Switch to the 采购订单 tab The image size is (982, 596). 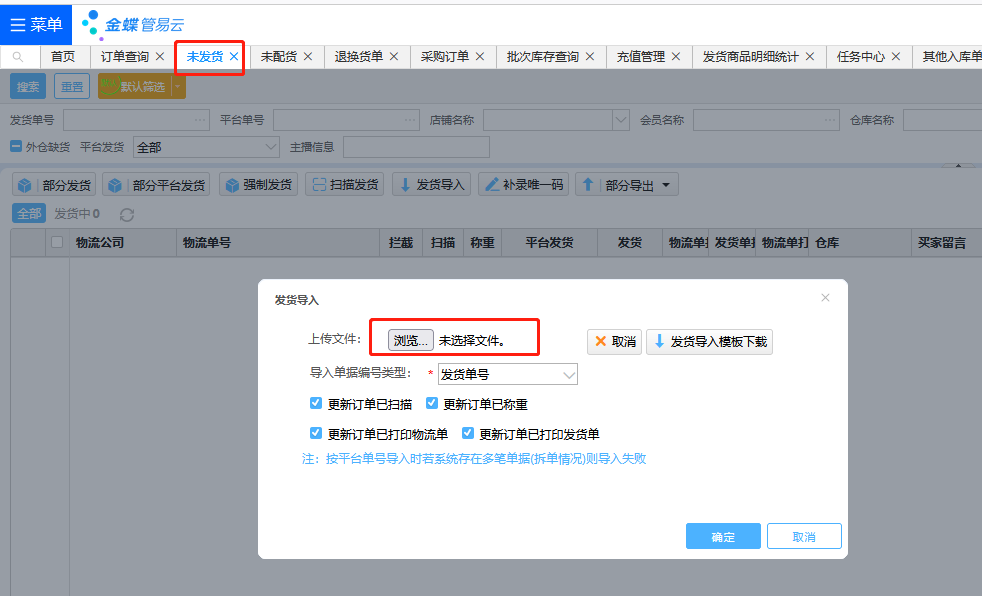tap(444, 57)
